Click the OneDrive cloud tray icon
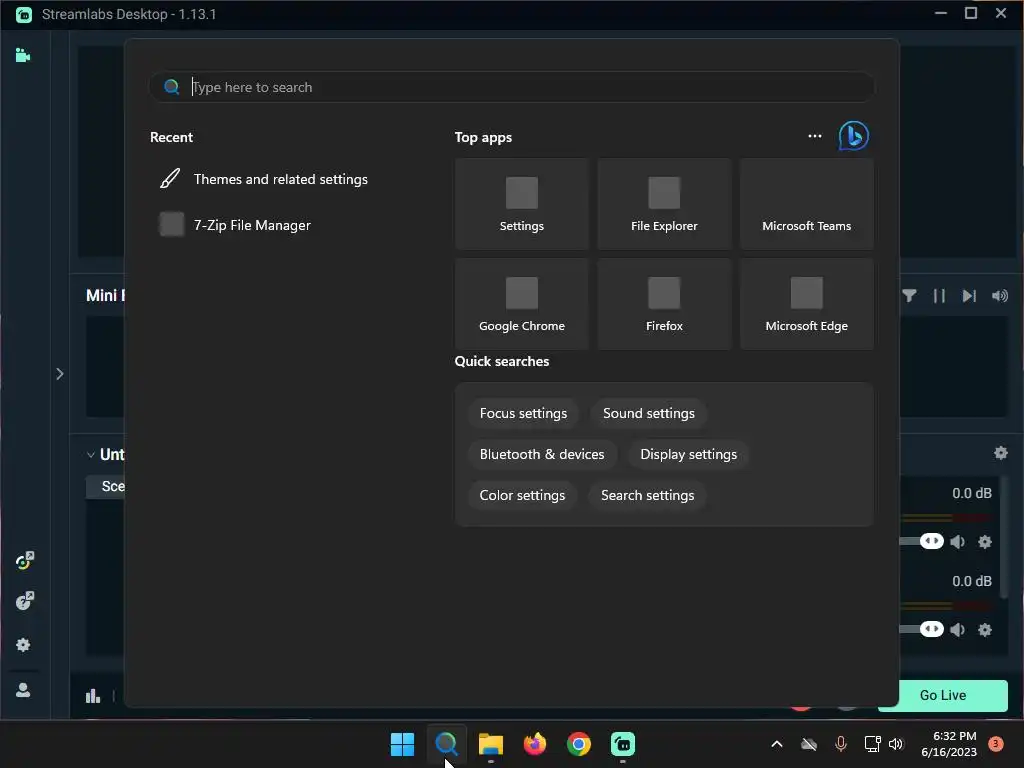The width and height of the screenshot is (1024, 768). click(x=809, y=744)
